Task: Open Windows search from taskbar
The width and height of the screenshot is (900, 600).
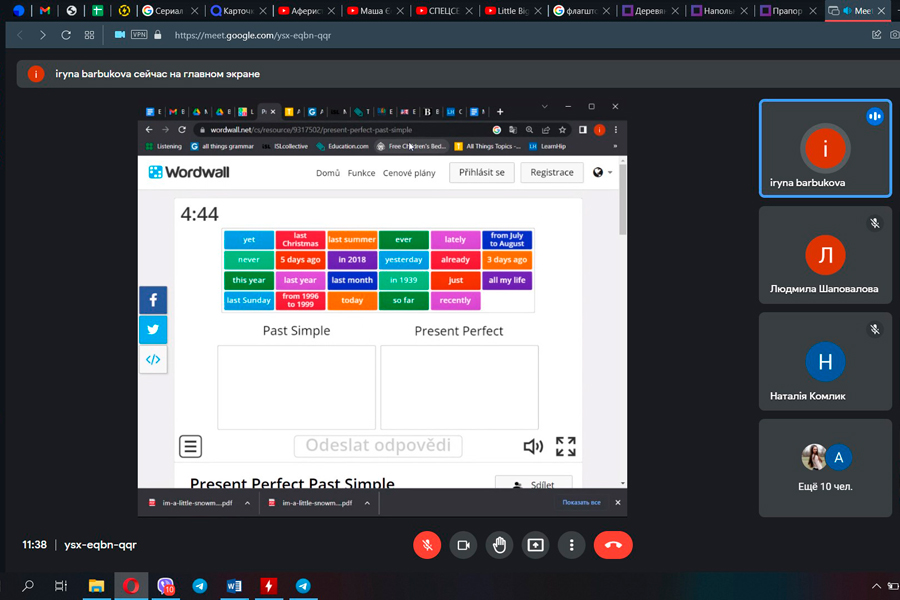Action: click(x=28, y=586)
